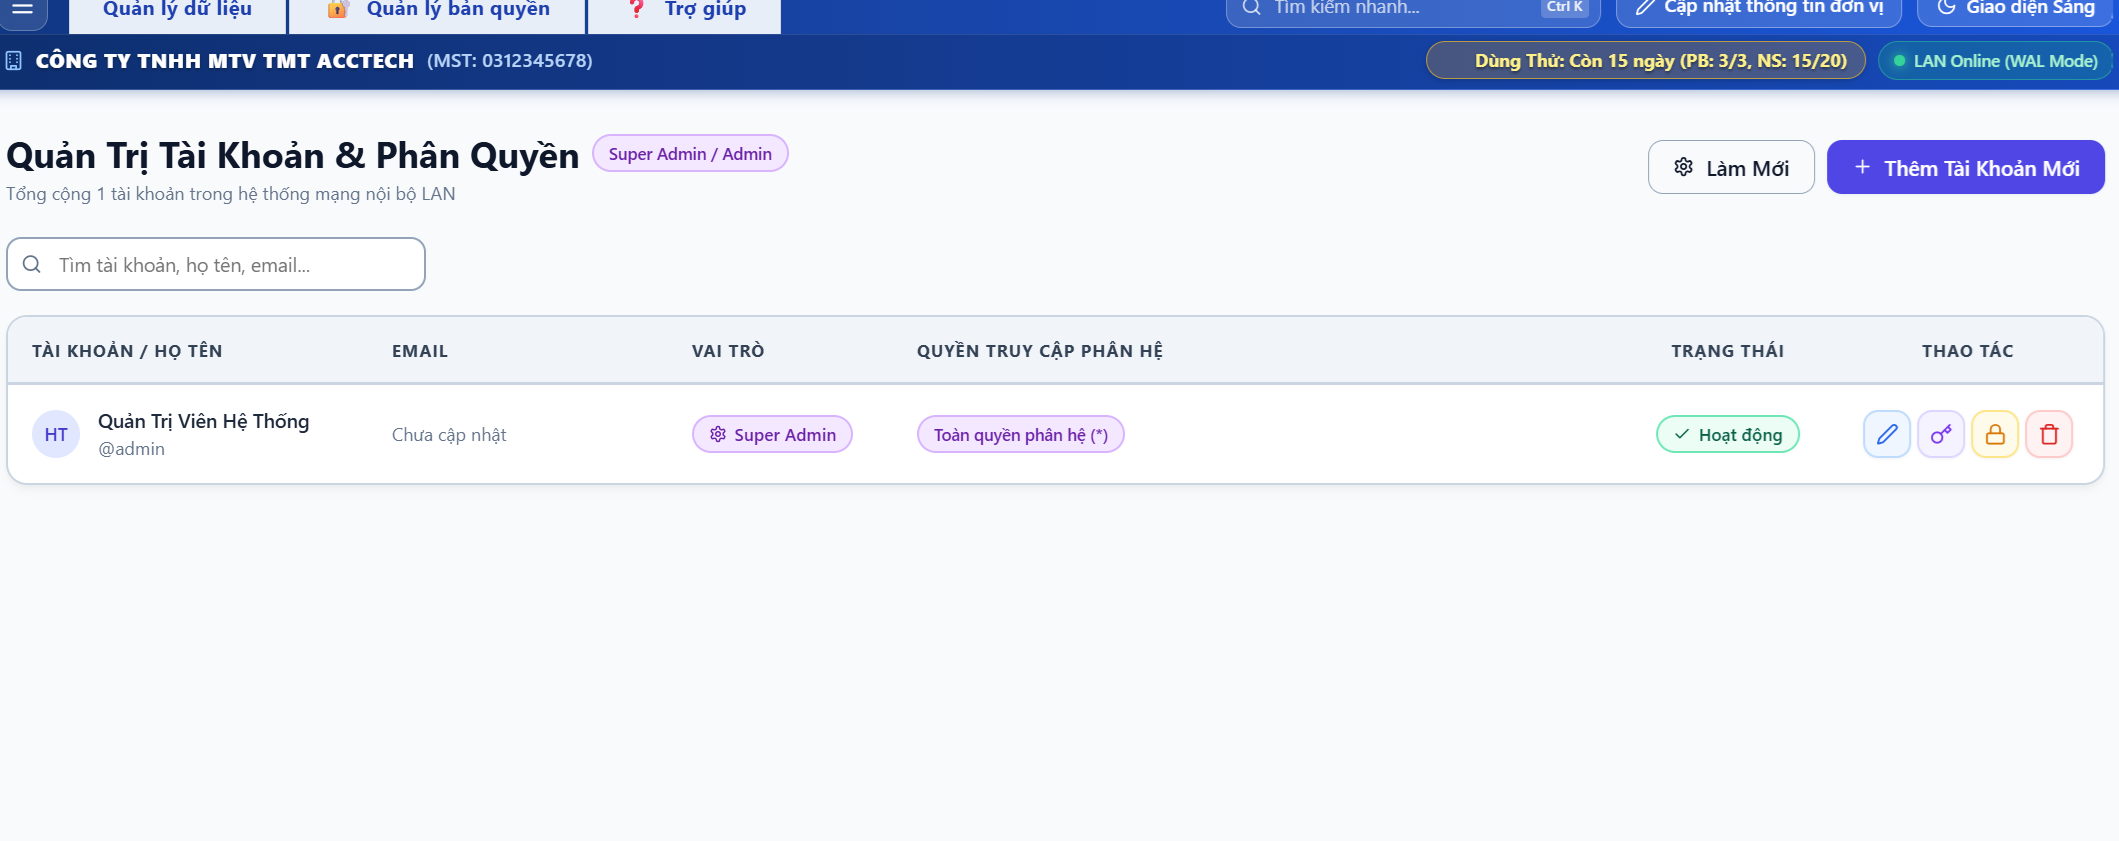Screen dimensions: 2119x841
Task: Delete the admin account with trash icon
Action: [2049, 434]
